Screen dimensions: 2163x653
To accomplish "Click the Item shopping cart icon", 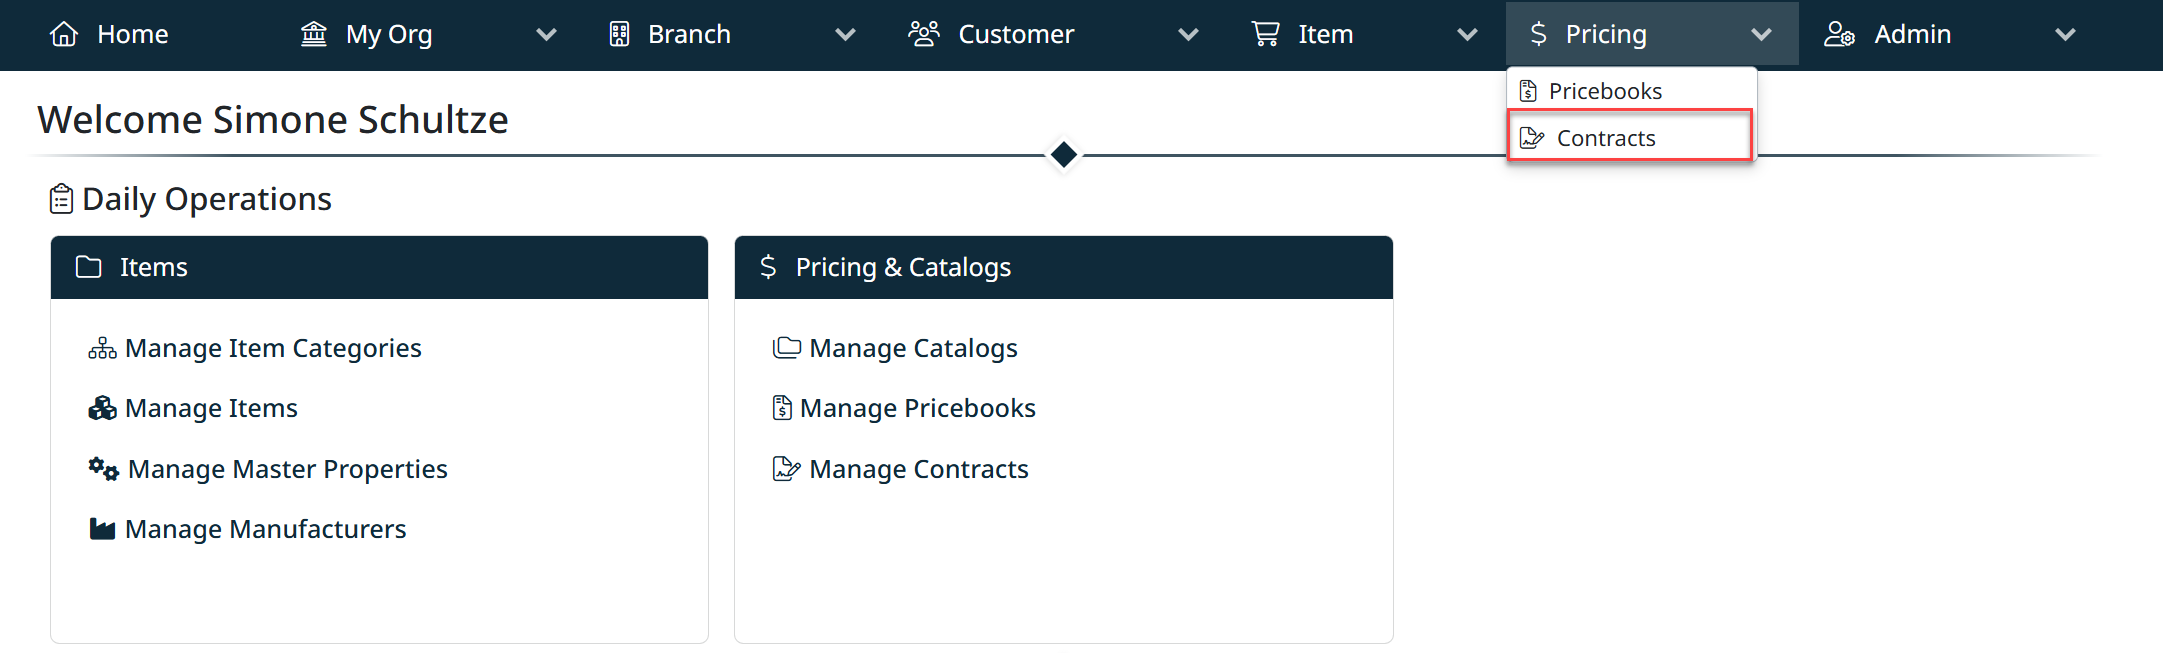I will coord(1266,35).
